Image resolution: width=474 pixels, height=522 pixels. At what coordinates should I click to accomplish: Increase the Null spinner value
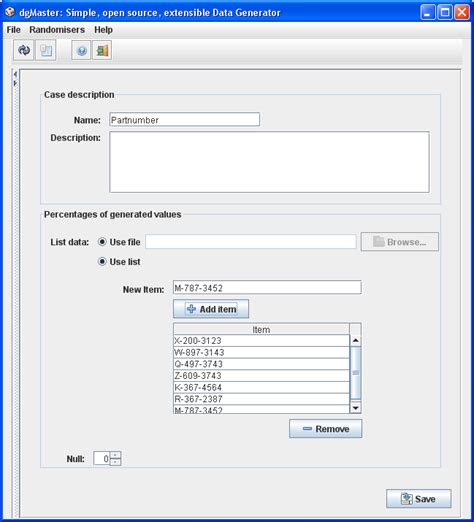coord(115,455)
